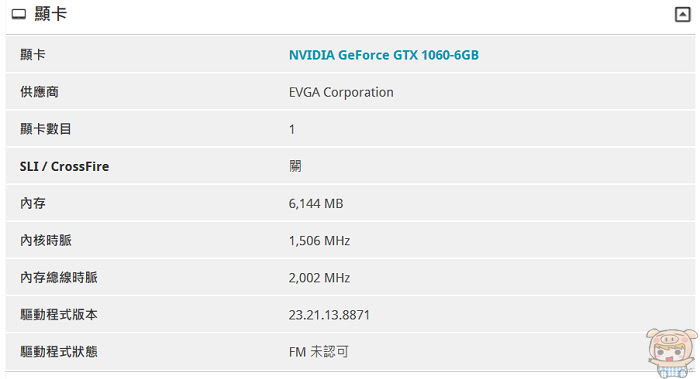The image size is (700, 379).
Task: Click the 驅動程式版本 row label
Action: click(58, 315)
